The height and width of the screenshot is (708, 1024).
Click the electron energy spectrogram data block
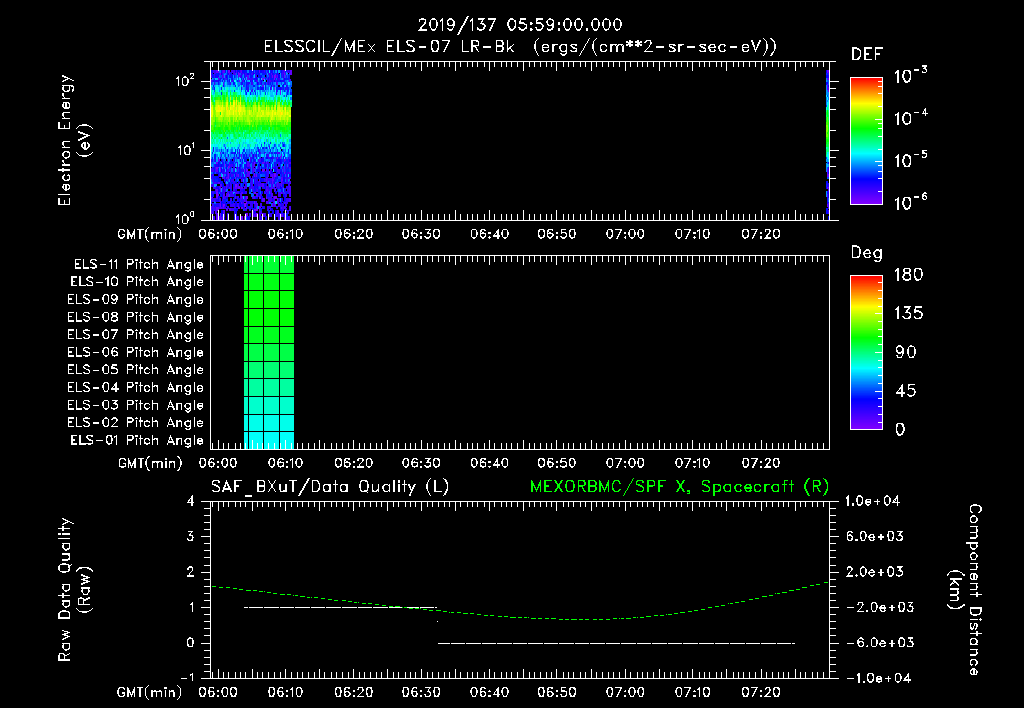click(251, 144)
